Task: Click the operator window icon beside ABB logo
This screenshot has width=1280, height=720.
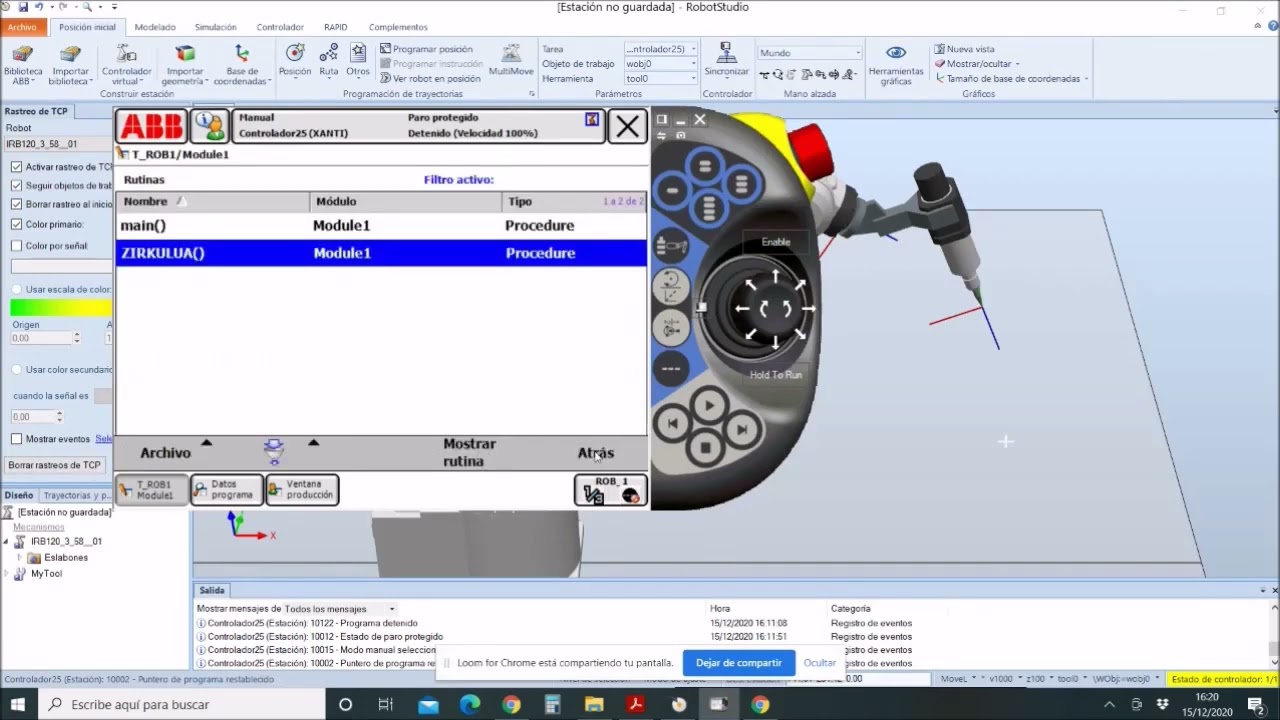Action: point(210,126)
